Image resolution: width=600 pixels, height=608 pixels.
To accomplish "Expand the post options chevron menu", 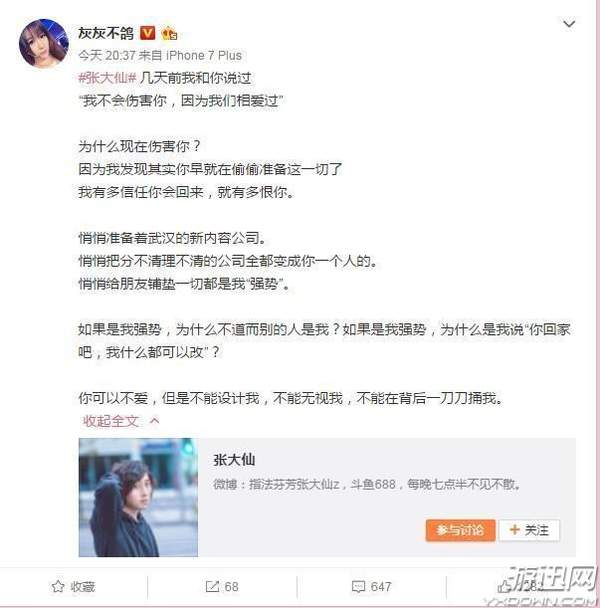I will [569, 24].
